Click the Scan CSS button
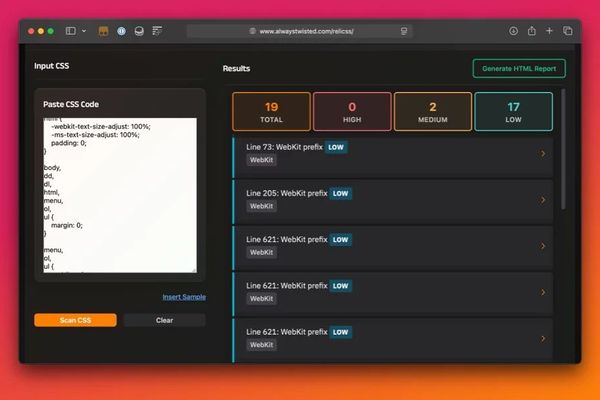Image resolution: width=600 pixels, height=400 pixels. [75, 320]
